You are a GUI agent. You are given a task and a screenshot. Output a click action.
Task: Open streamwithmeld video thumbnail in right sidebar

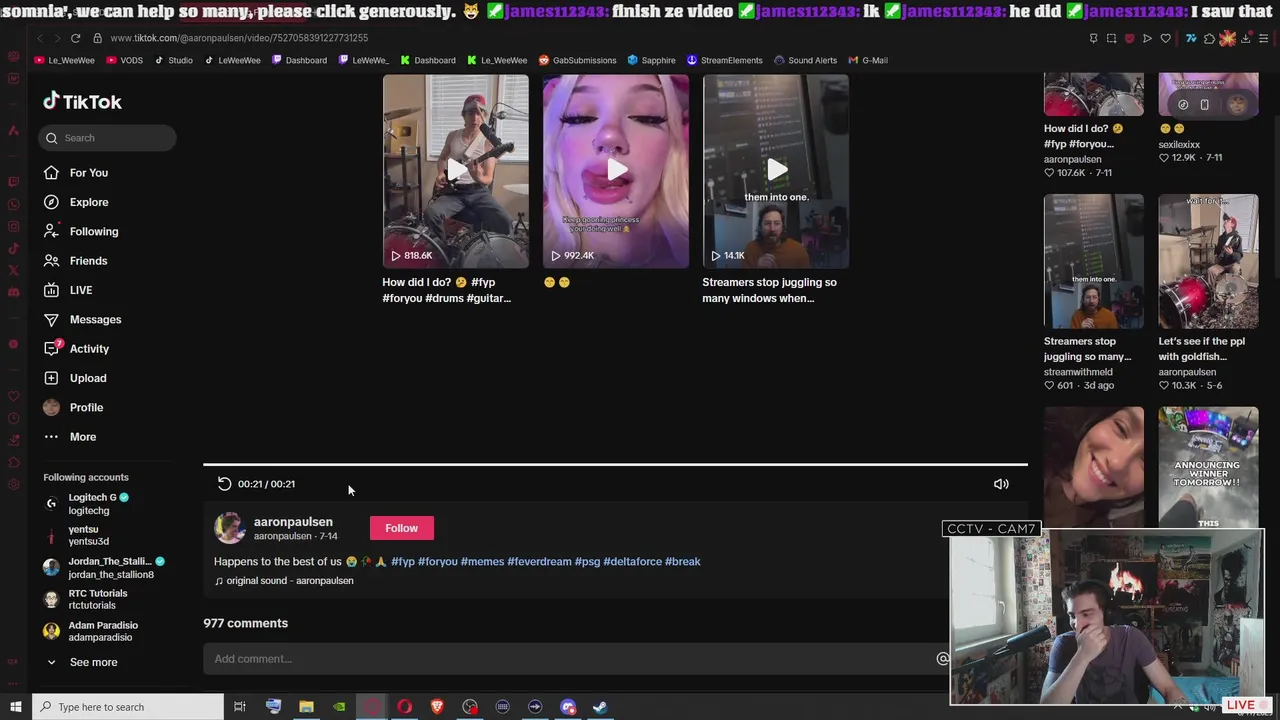(x=1094, y=261)
